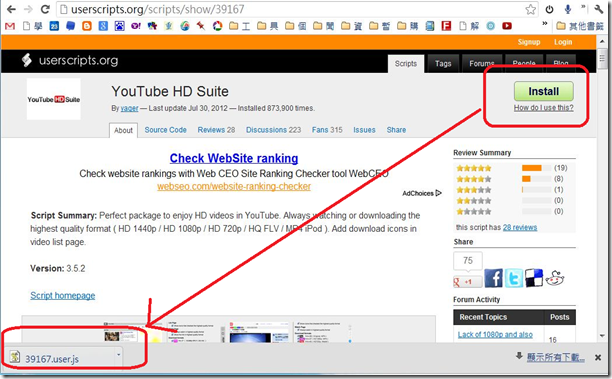Click the Signup link
The image size is (612, 379).
pos(529,42)
